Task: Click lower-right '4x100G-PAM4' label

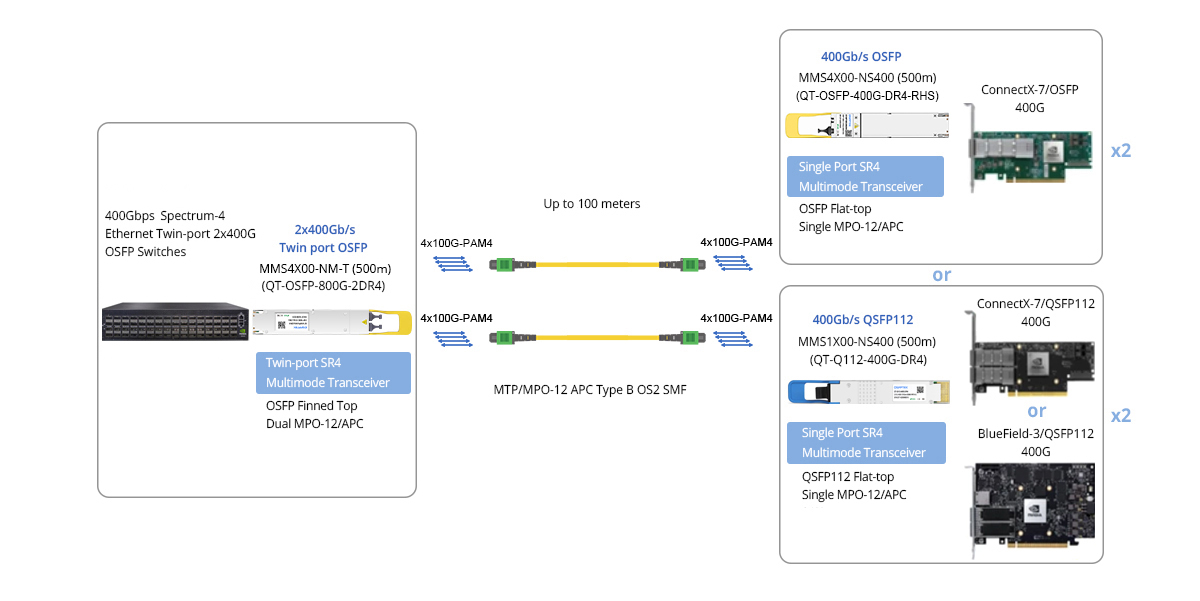Action: pyautogui.click(x=736, y=318)
